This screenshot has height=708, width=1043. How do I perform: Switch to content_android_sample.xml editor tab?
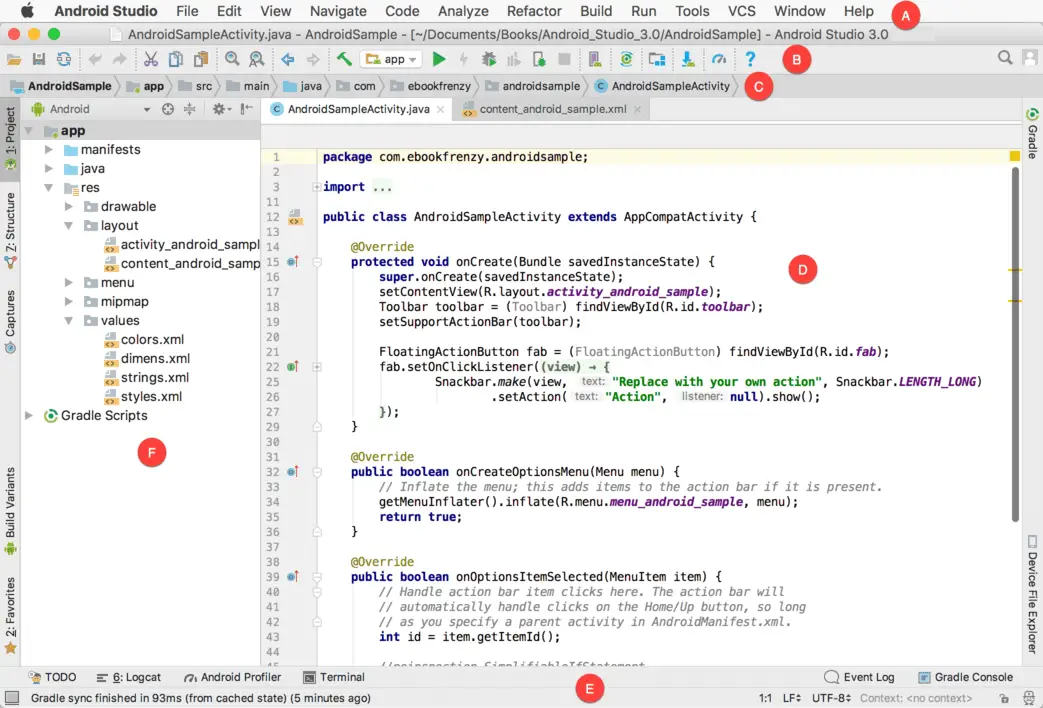point(552,109)
